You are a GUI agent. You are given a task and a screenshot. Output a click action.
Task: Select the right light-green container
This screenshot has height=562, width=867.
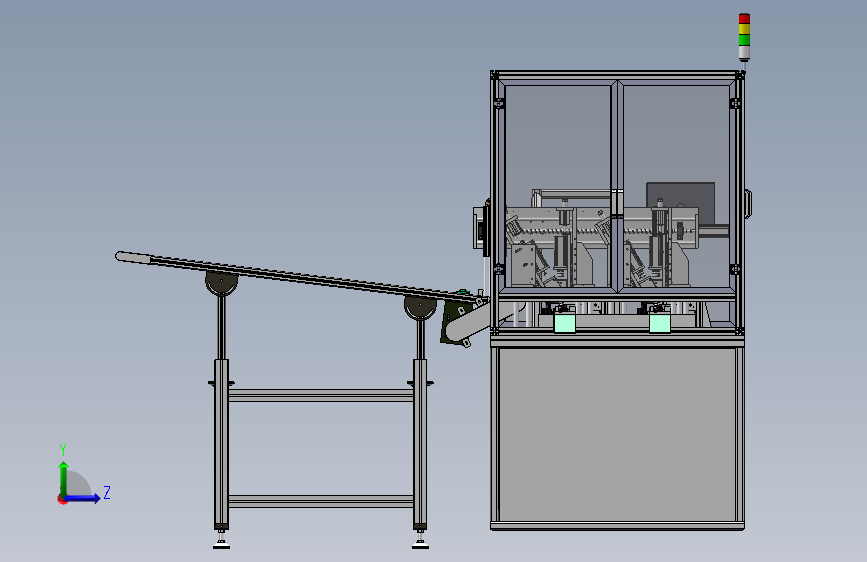(660, 322)
